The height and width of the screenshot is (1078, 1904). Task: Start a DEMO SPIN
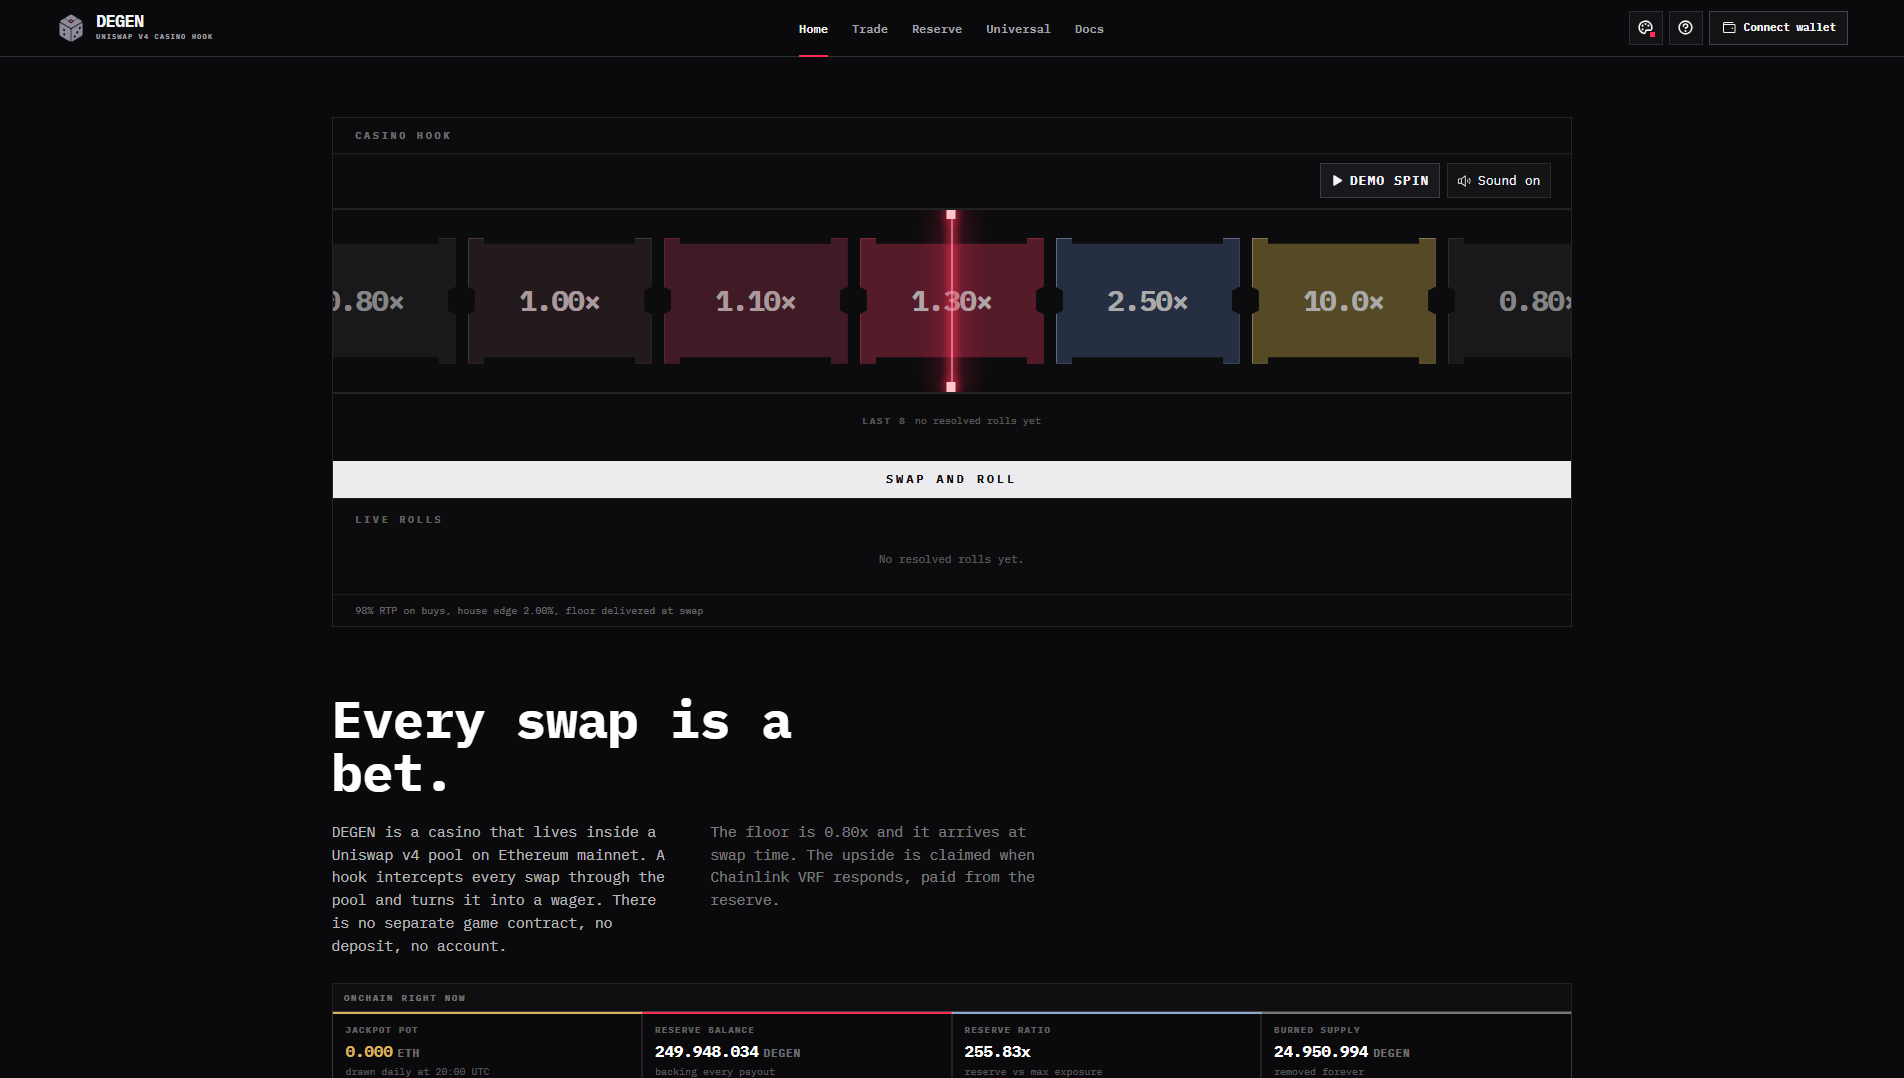click(1379, 181)
